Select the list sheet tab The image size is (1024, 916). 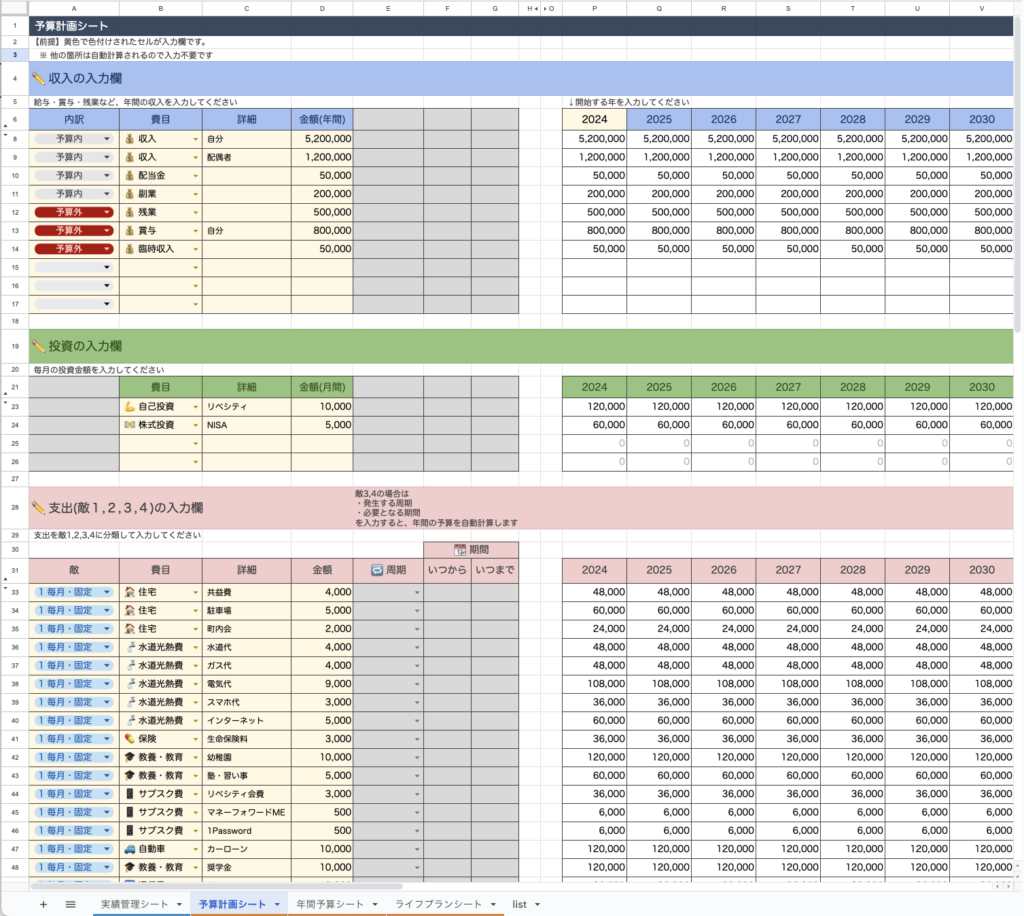[519, 904]
